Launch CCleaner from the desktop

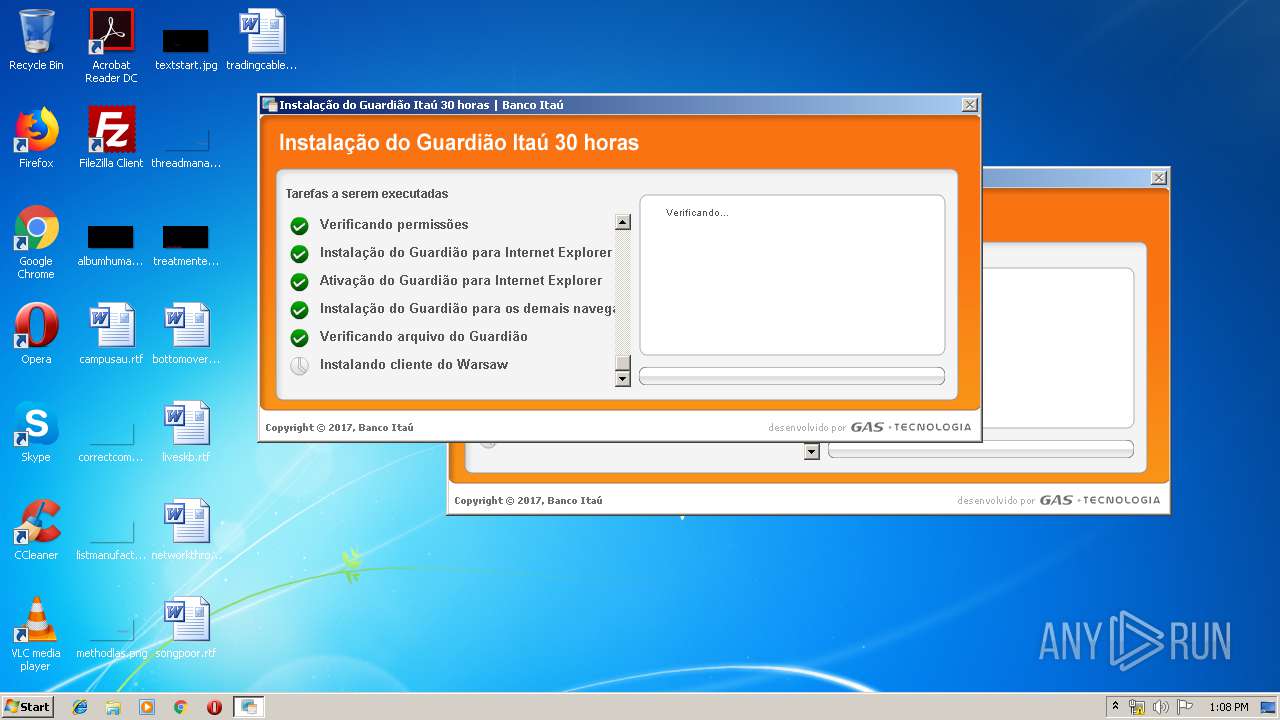[x=36, y=530]
